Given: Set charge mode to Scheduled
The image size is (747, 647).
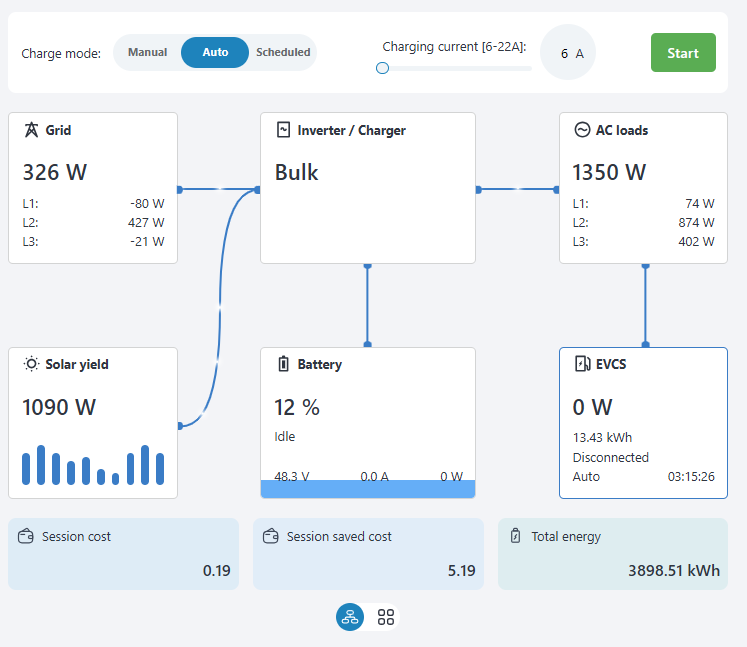Looking at the screenshot, I should pos(283,52).
